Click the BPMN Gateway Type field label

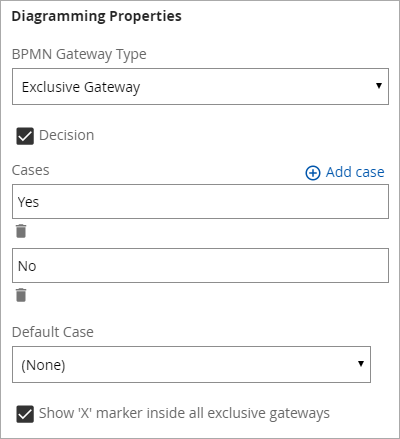[79, 54]
